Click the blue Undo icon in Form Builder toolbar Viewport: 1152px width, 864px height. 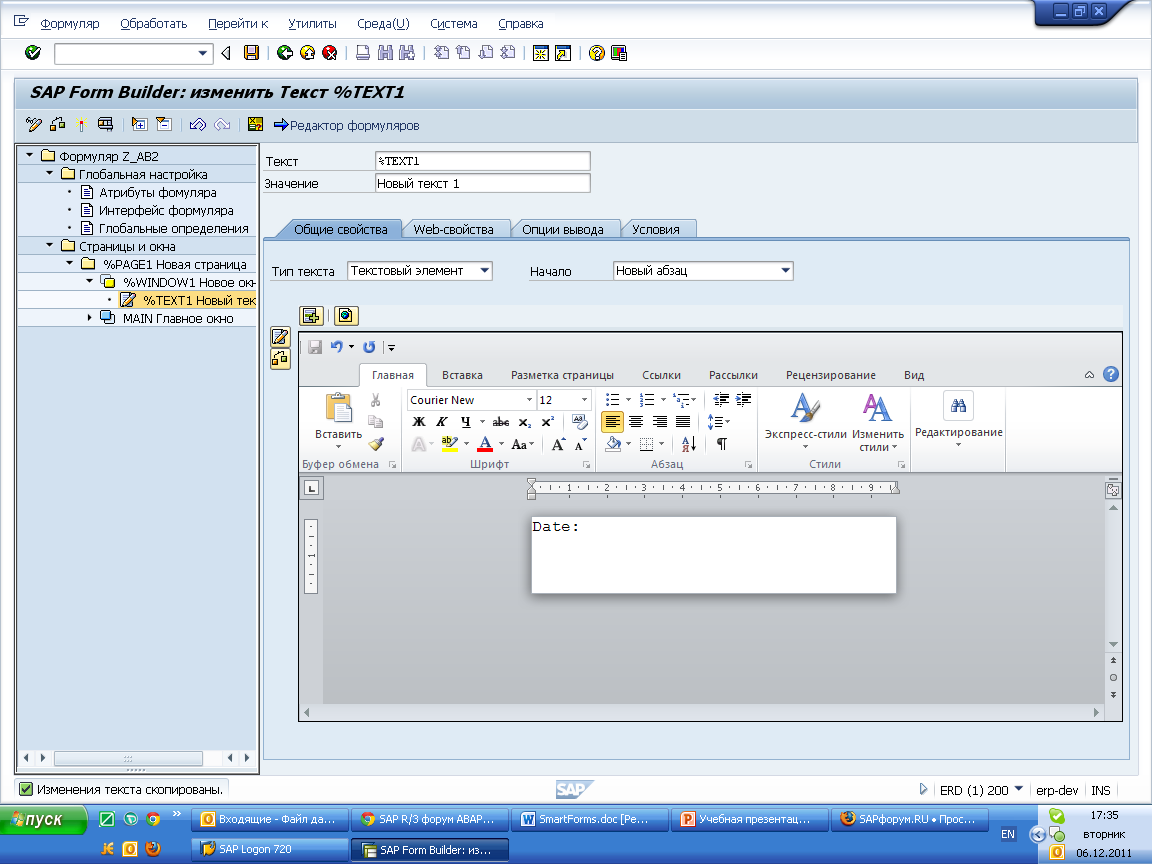pos(197,124)
